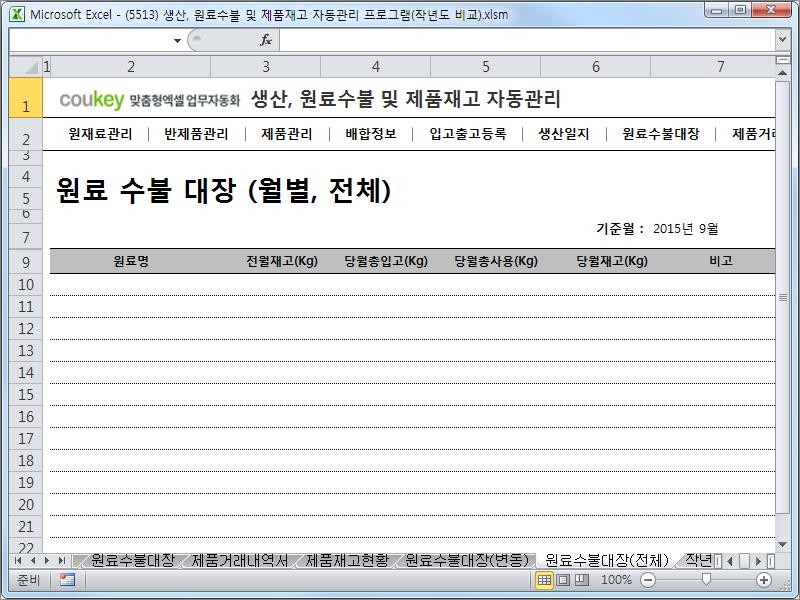Click the fx insert function icon
Screen dimensions: 800x600
coord(266,40)
